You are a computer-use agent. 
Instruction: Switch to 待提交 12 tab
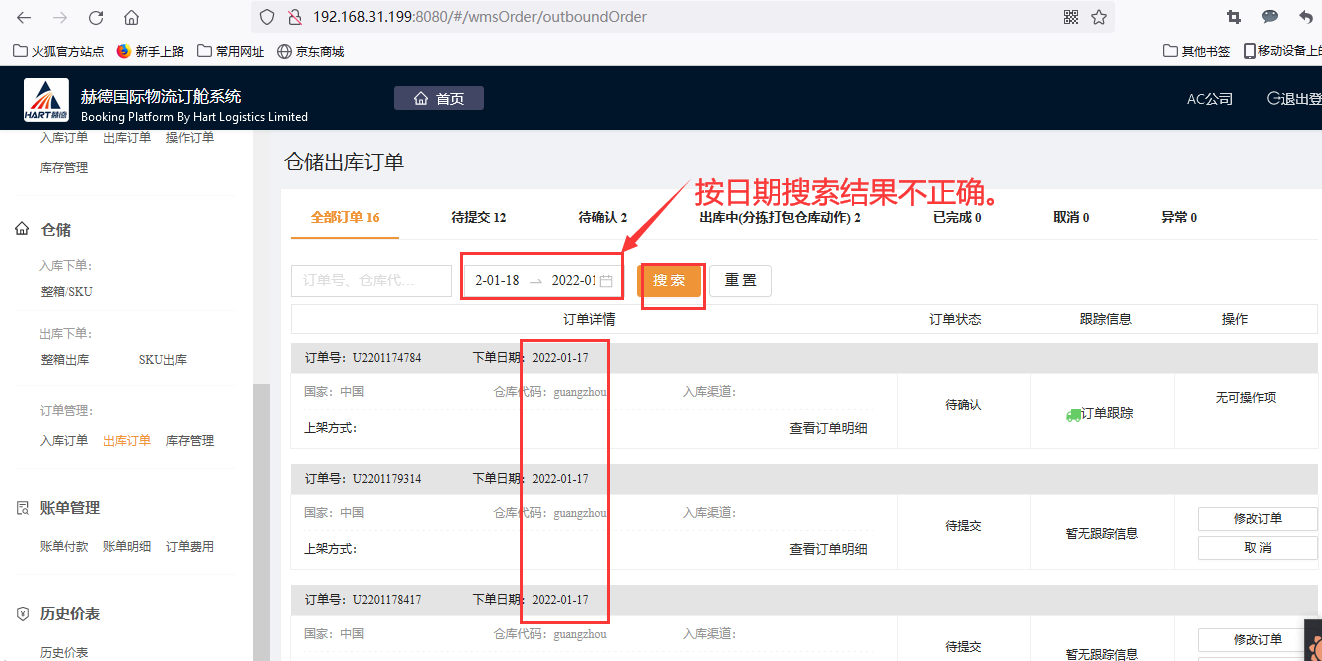click(478, 217)
